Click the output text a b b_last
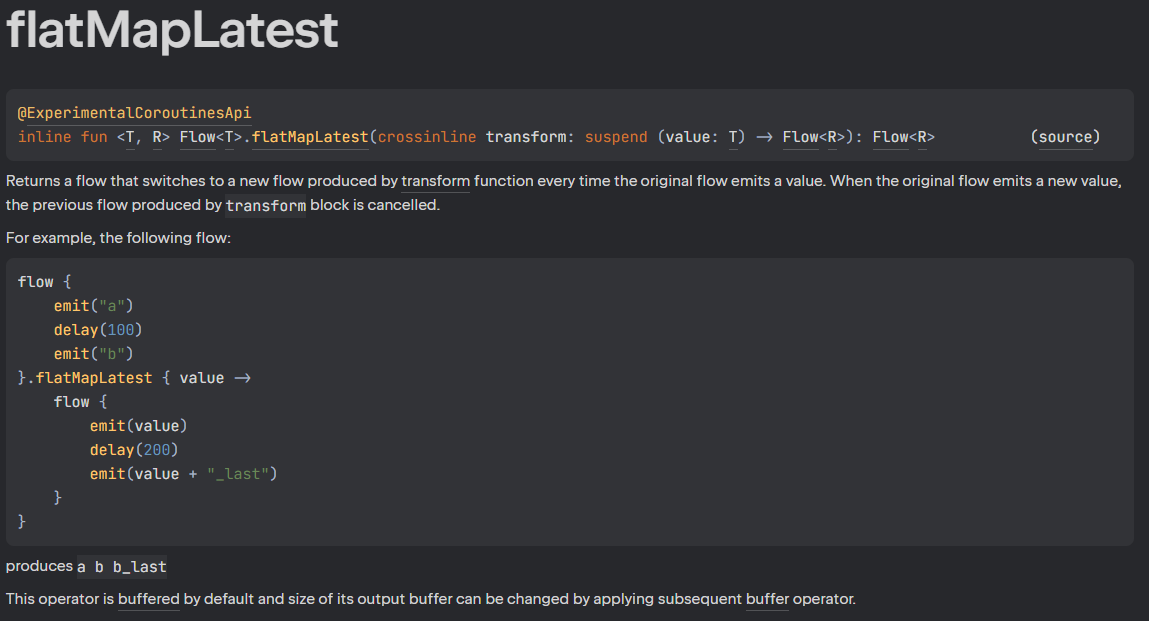This screenshot has height=621, width=1149. click(x=122, y=567)
